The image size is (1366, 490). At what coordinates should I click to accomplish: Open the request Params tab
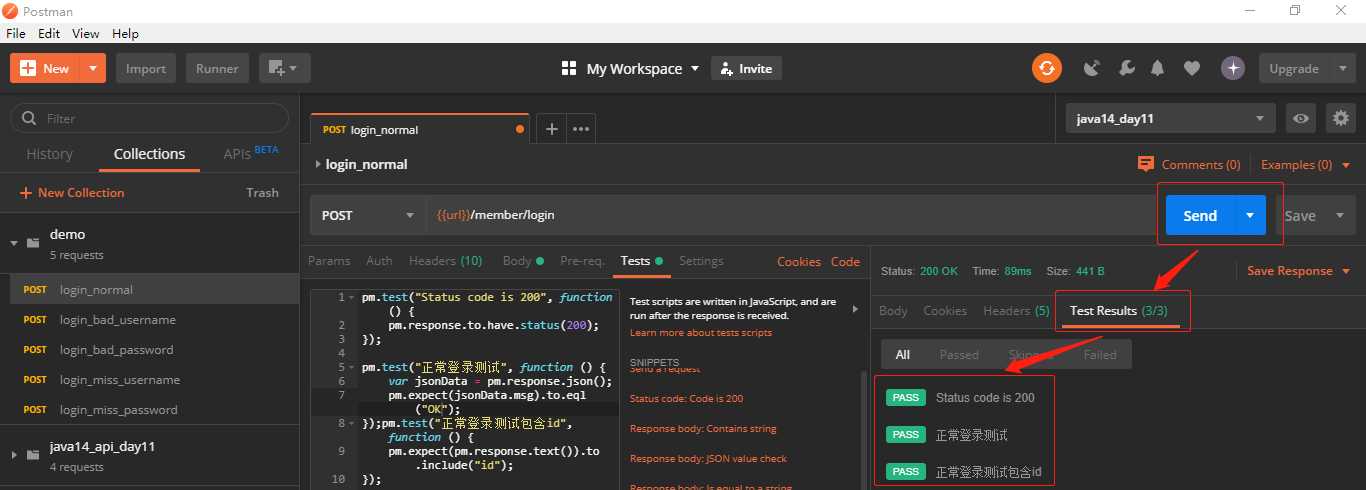tap(329, 261)
